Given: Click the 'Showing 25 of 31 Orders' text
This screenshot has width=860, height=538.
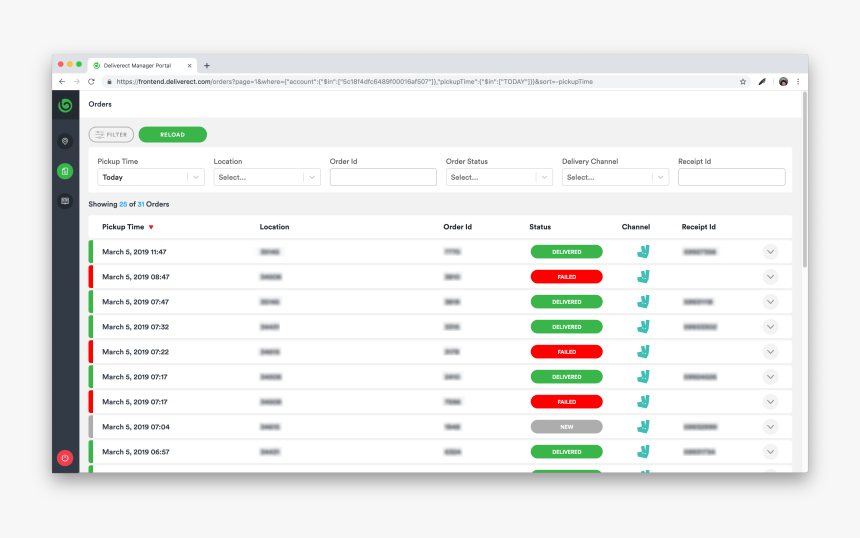Looking at the screenshot, I should pyautogui.click(x=129, y=204).
